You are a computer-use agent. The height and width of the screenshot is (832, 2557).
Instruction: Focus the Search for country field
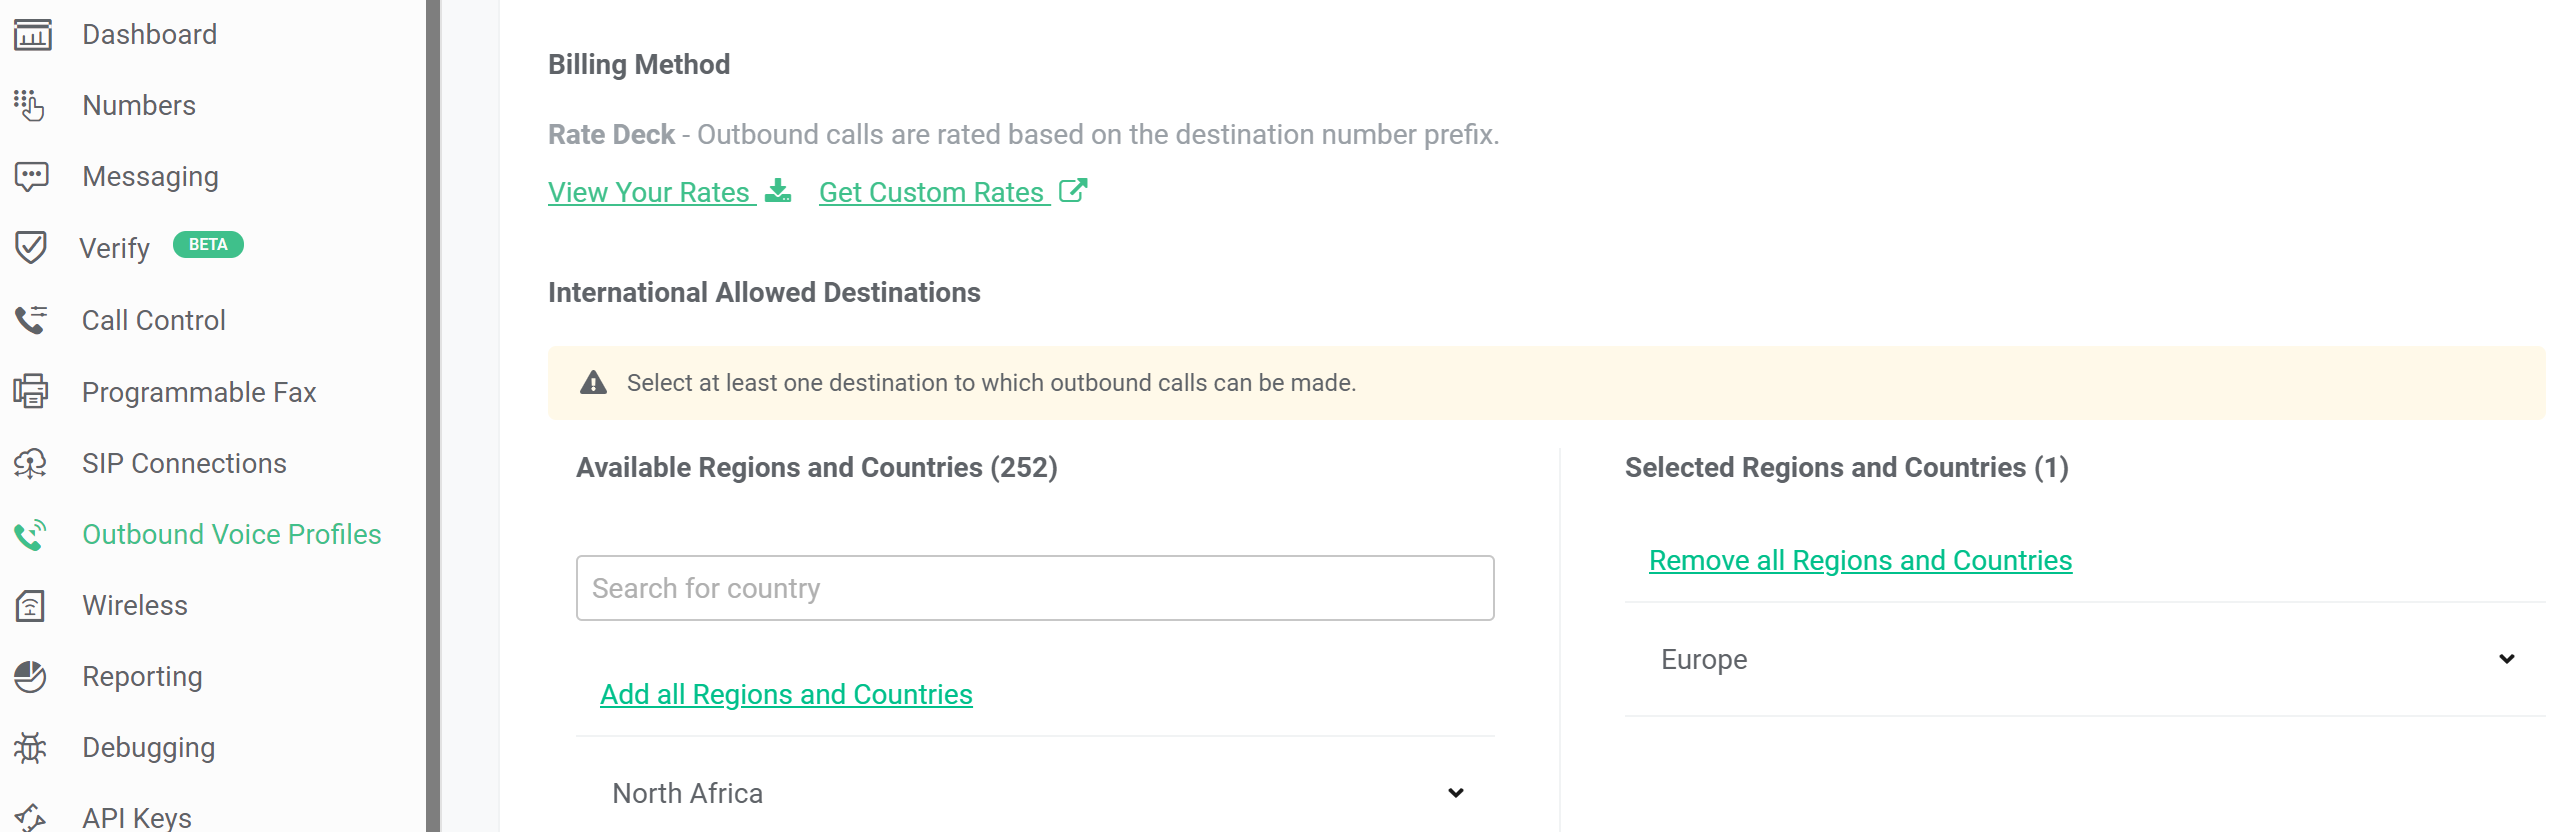pos(1035,588)
